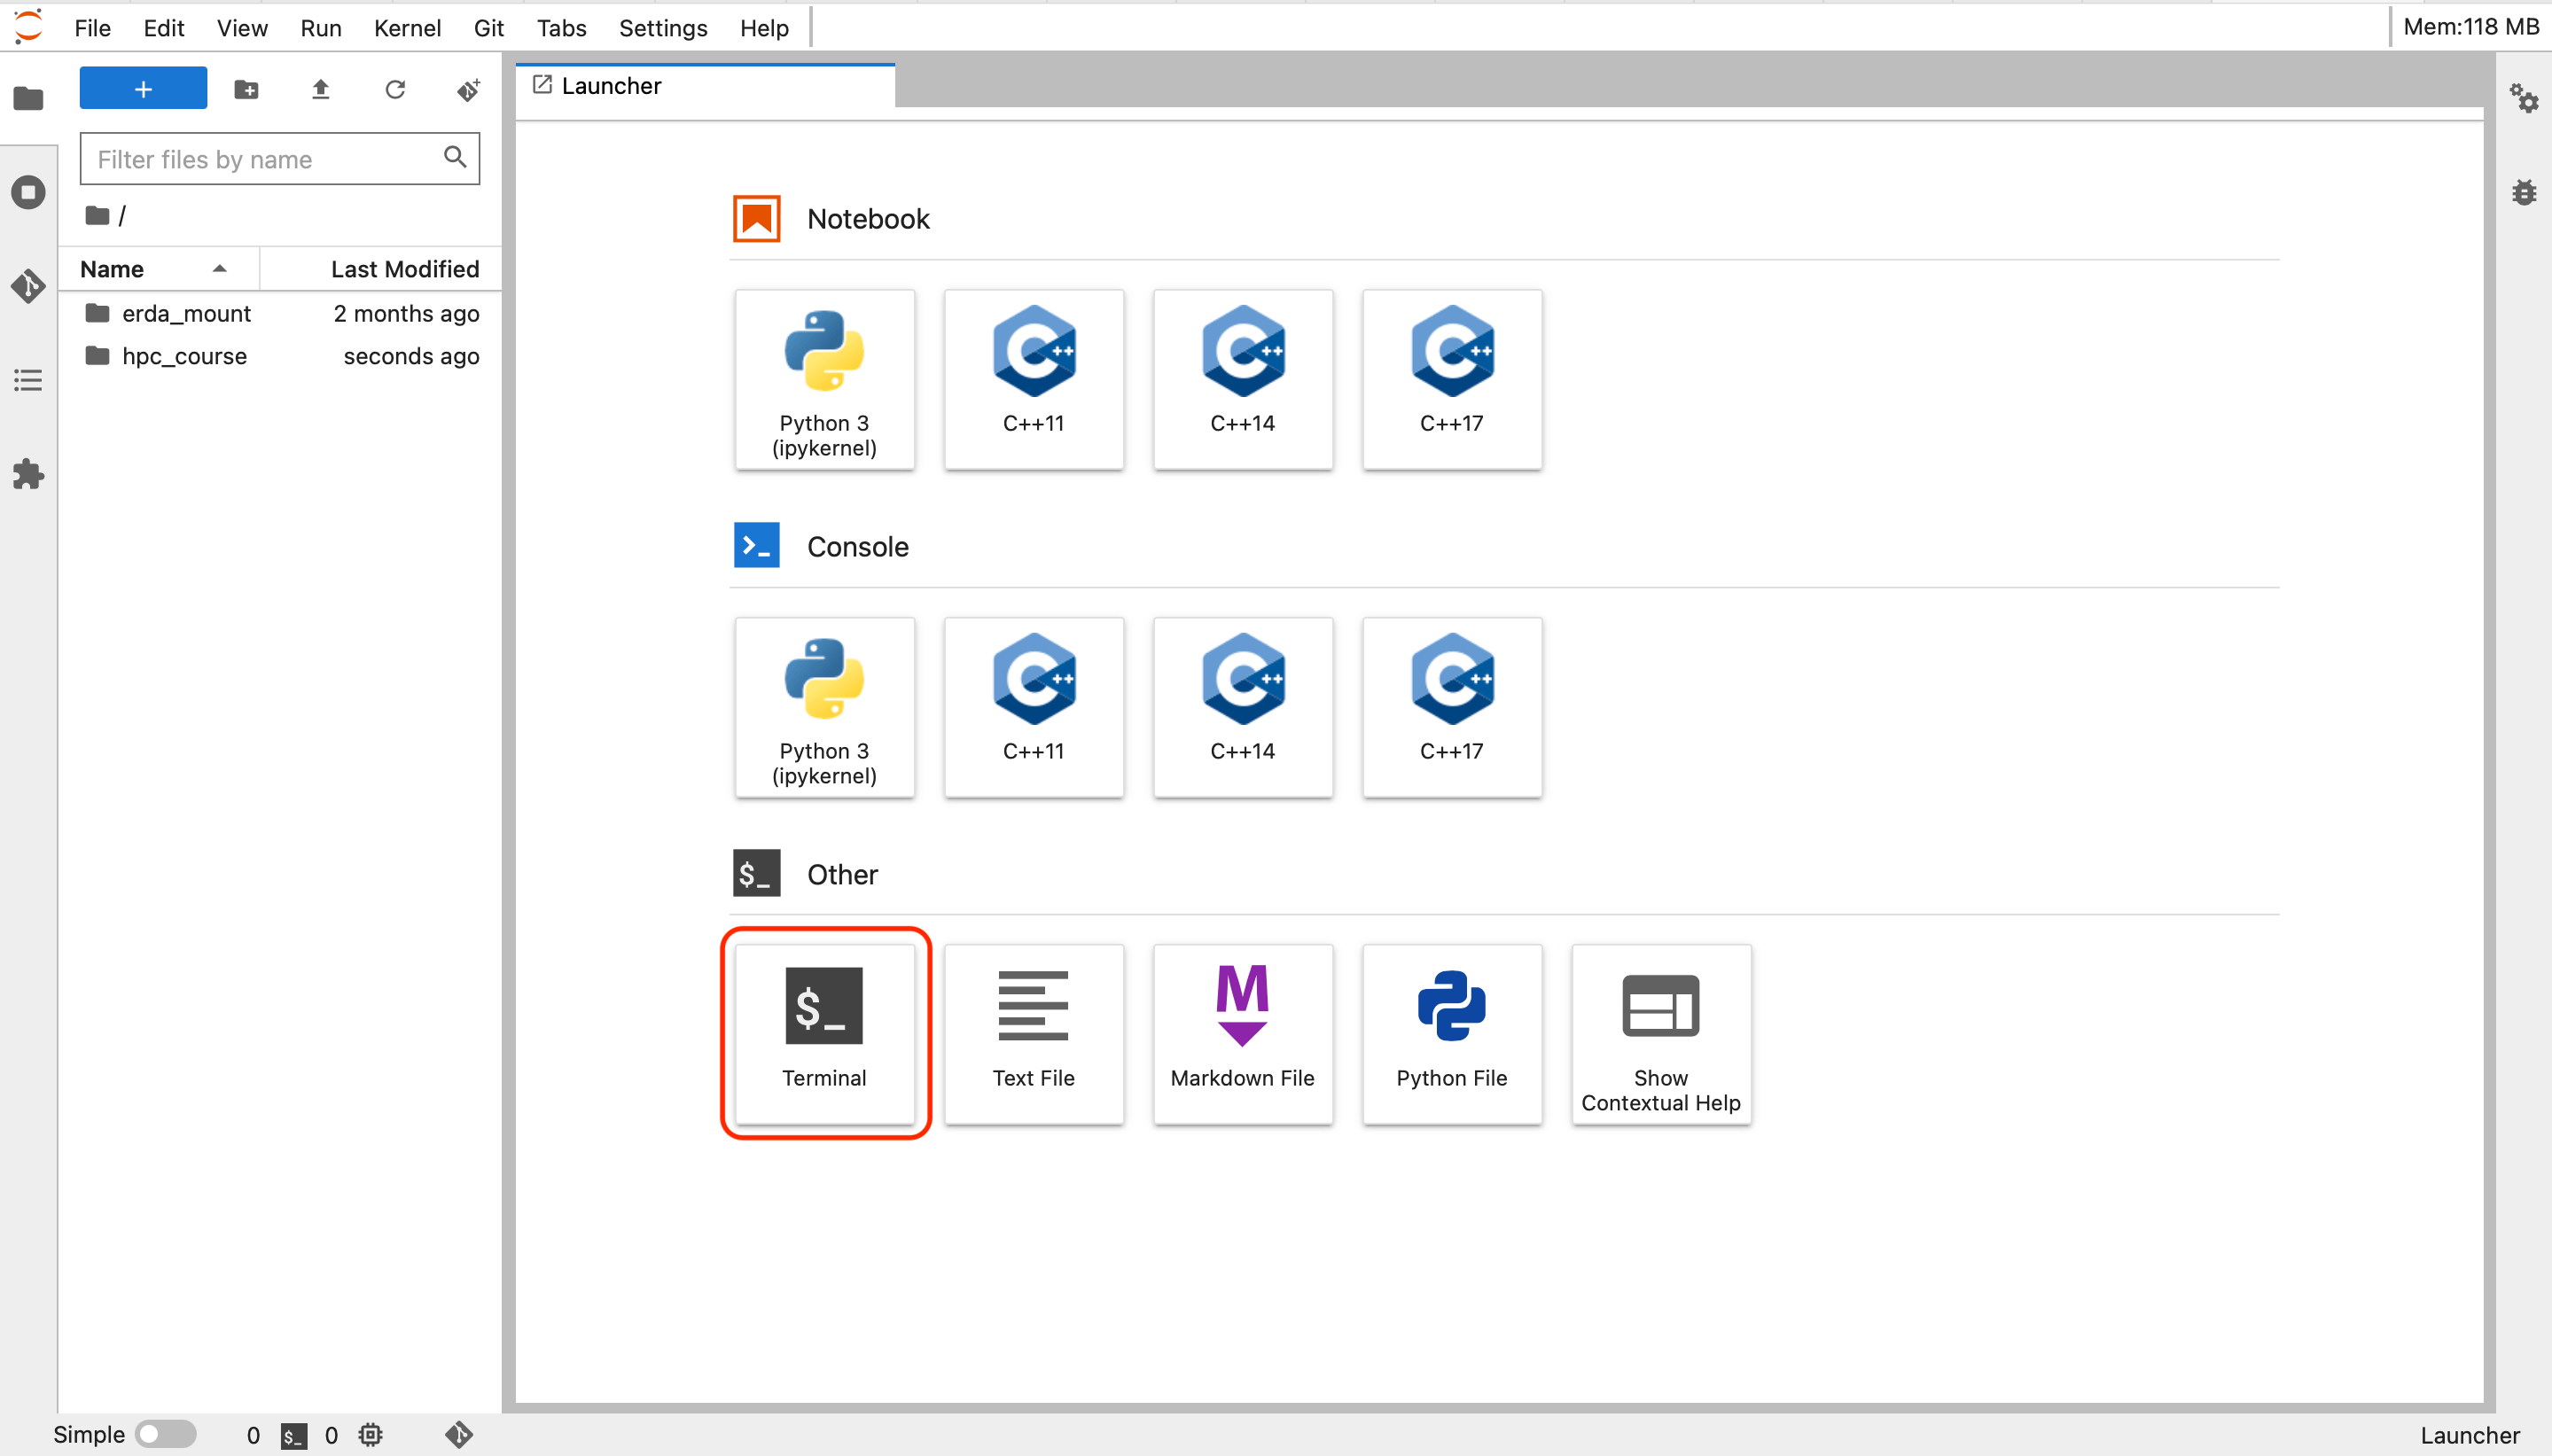Open Extension Manager puzzle icon

point(28,474)
